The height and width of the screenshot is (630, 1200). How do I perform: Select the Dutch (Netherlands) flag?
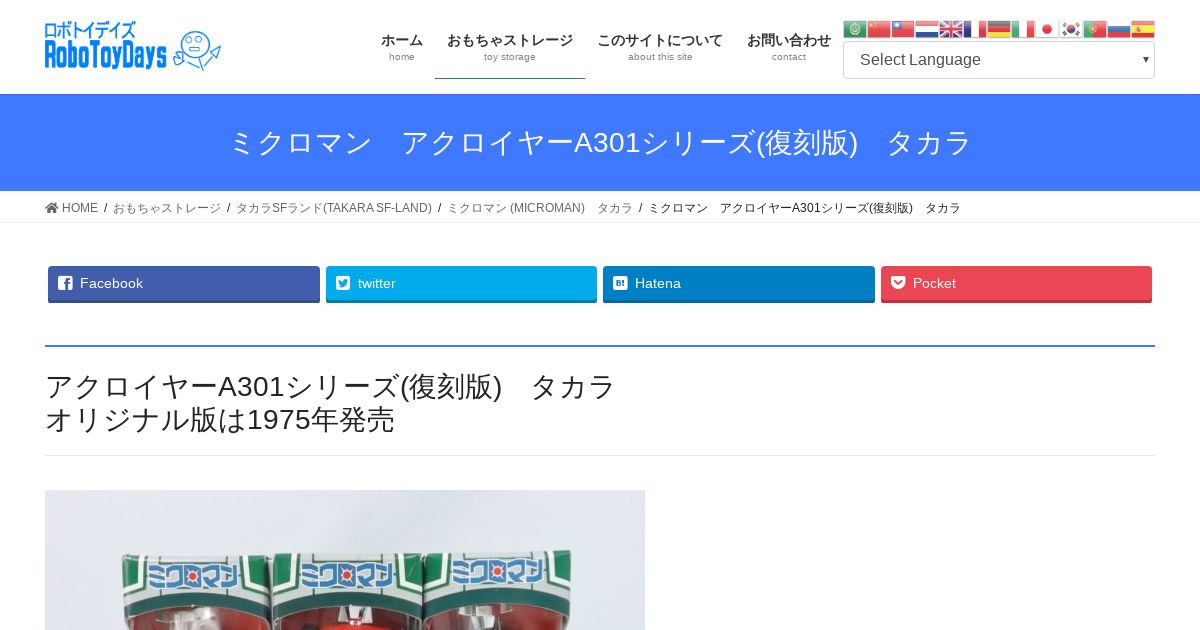tap(927, 29)
